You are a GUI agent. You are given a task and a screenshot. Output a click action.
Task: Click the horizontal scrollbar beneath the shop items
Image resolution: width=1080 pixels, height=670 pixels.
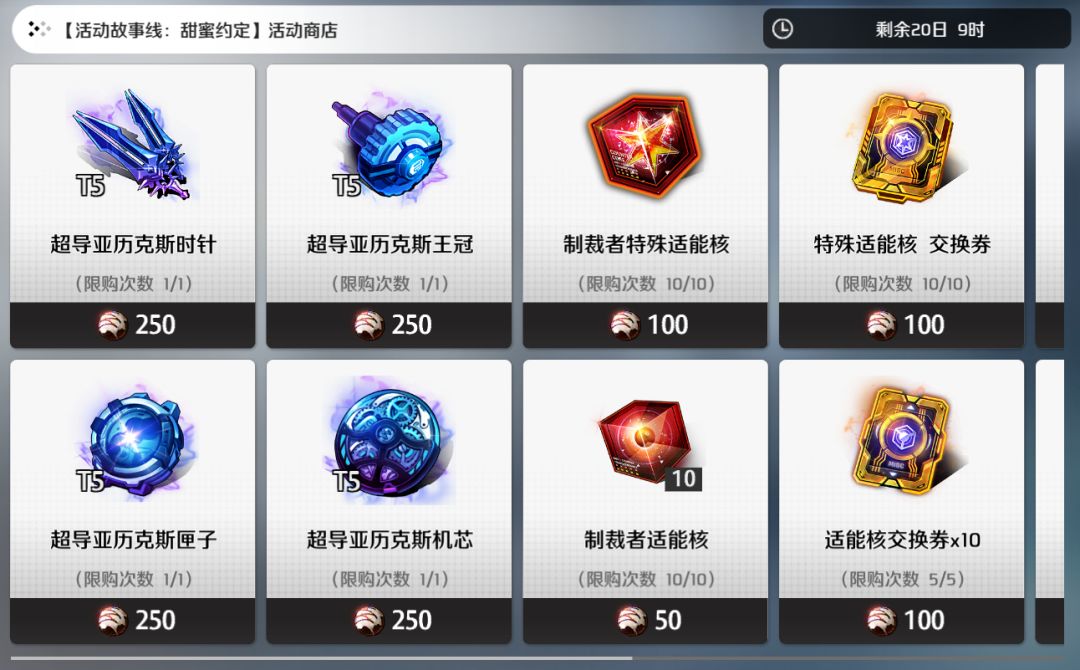click(322, 658)
